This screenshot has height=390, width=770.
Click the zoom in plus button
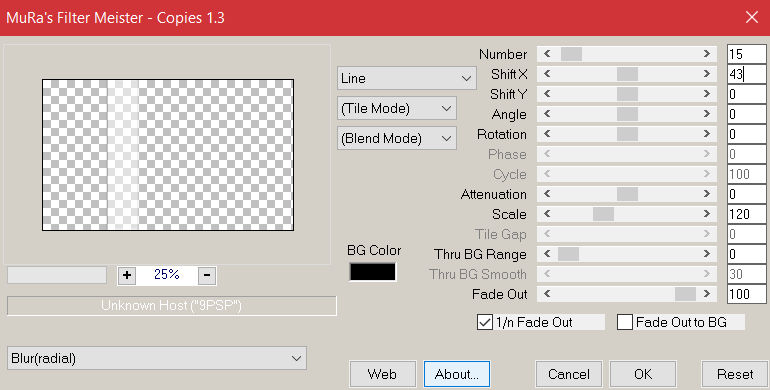tap(127, 275)
